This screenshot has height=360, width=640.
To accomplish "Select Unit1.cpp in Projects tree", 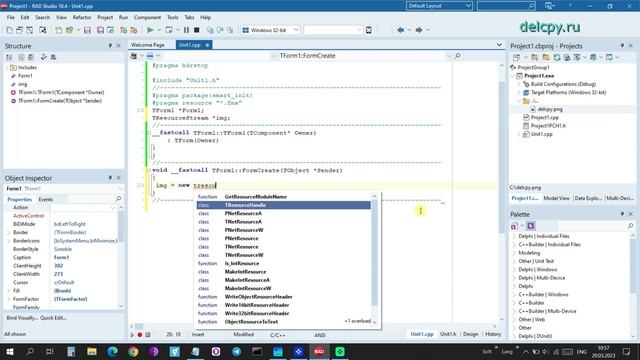I will [x=541, y=134].
